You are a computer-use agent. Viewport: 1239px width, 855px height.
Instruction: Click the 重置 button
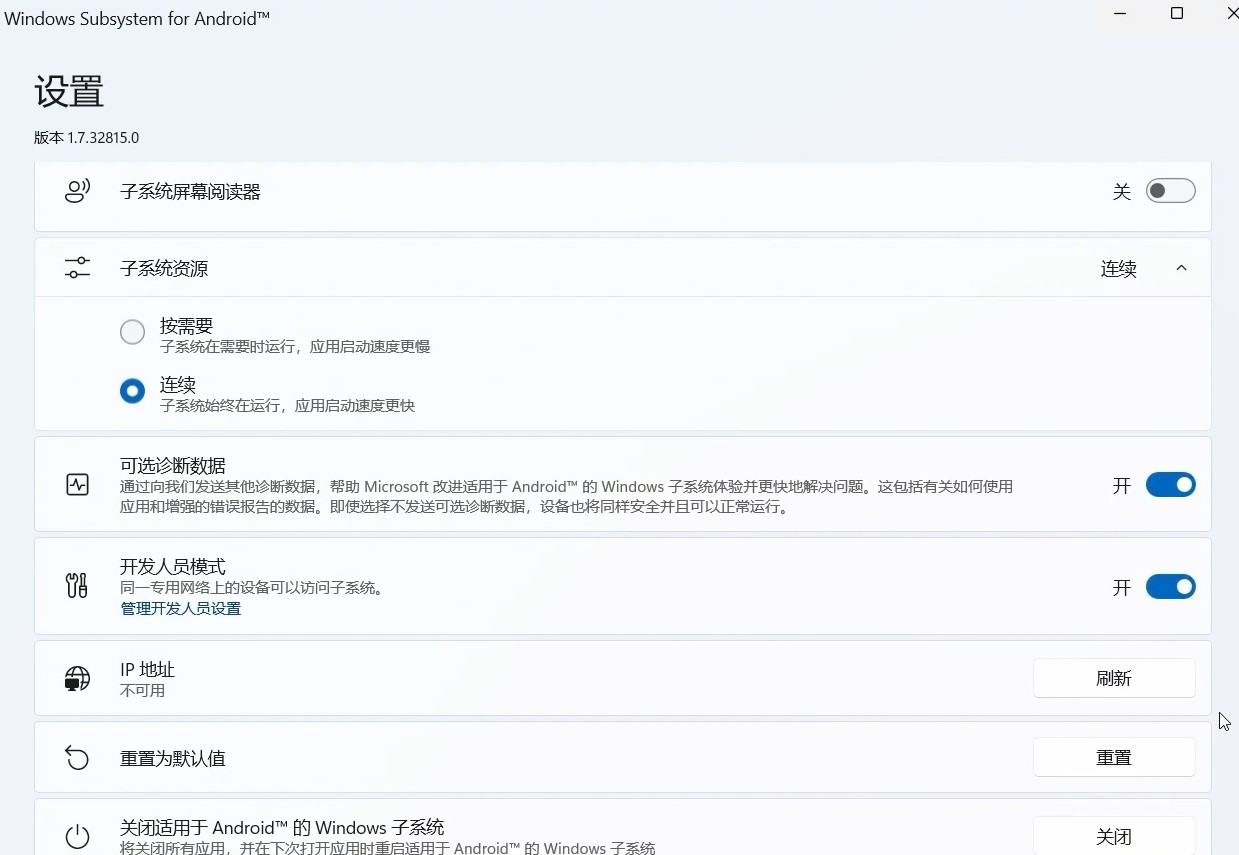click(x=1114, y=757)
